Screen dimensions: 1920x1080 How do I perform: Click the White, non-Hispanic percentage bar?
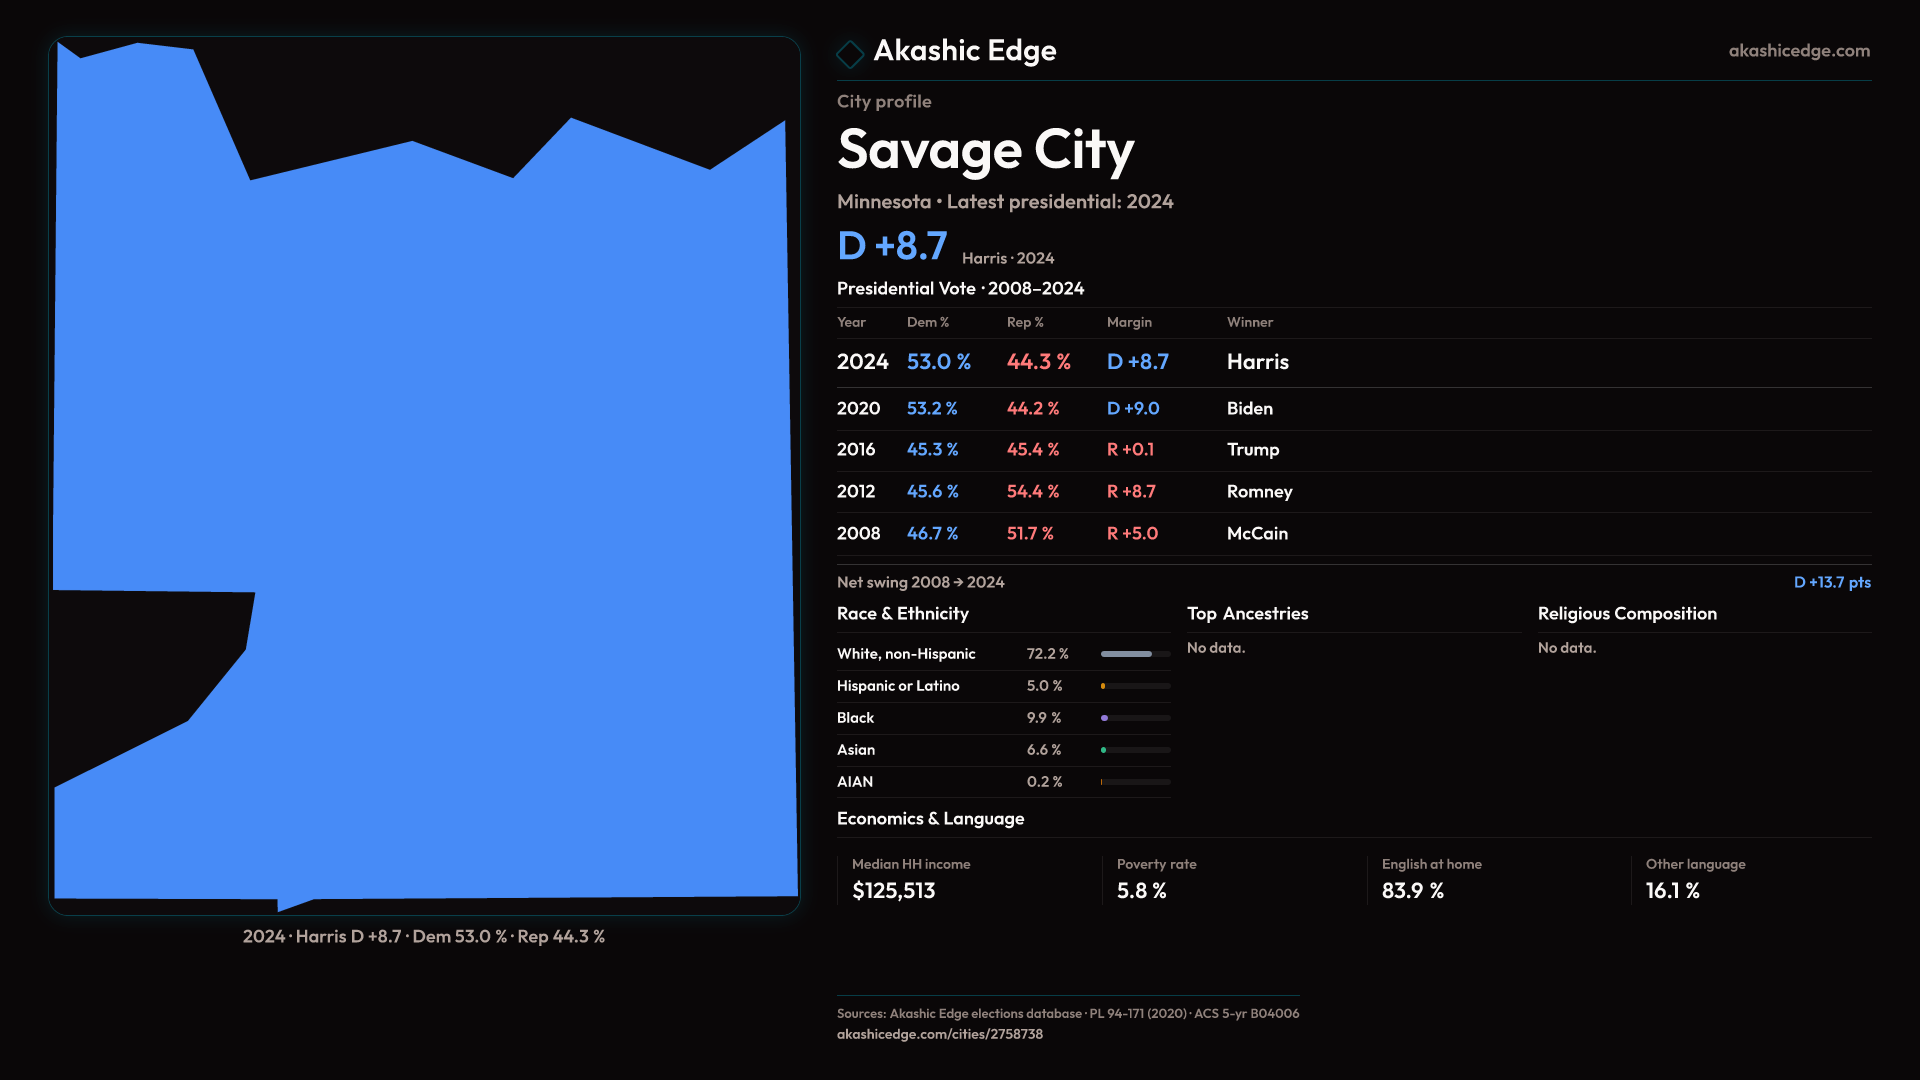1135,654
